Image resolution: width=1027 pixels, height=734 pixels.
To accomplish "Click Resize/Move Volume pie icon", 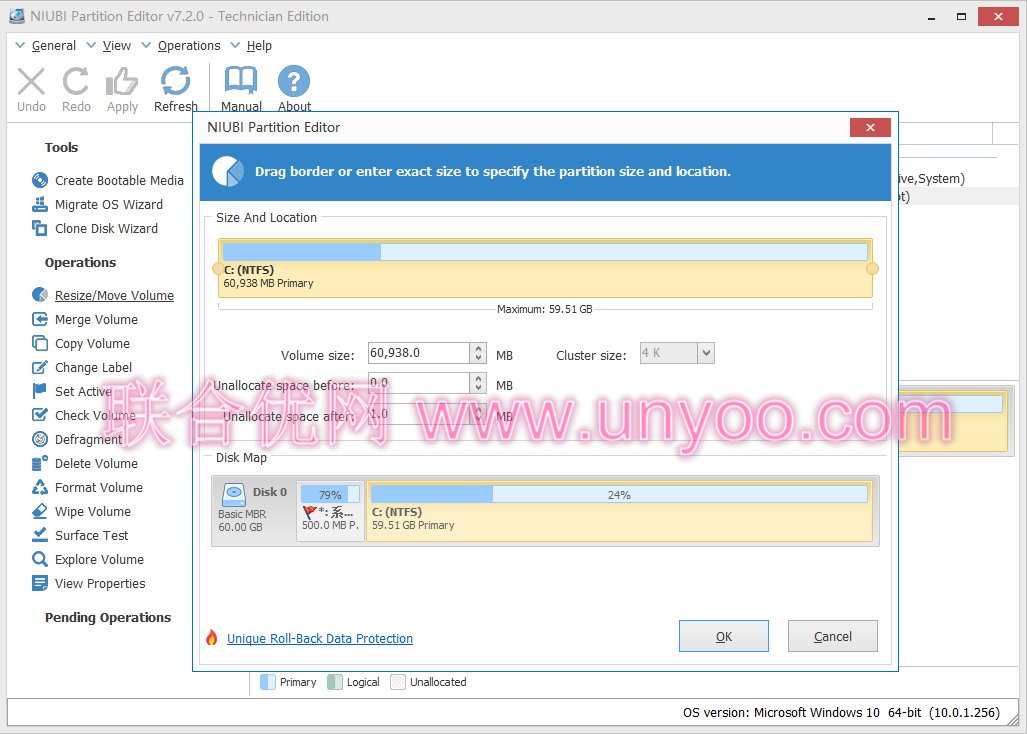I will [40, 295].
